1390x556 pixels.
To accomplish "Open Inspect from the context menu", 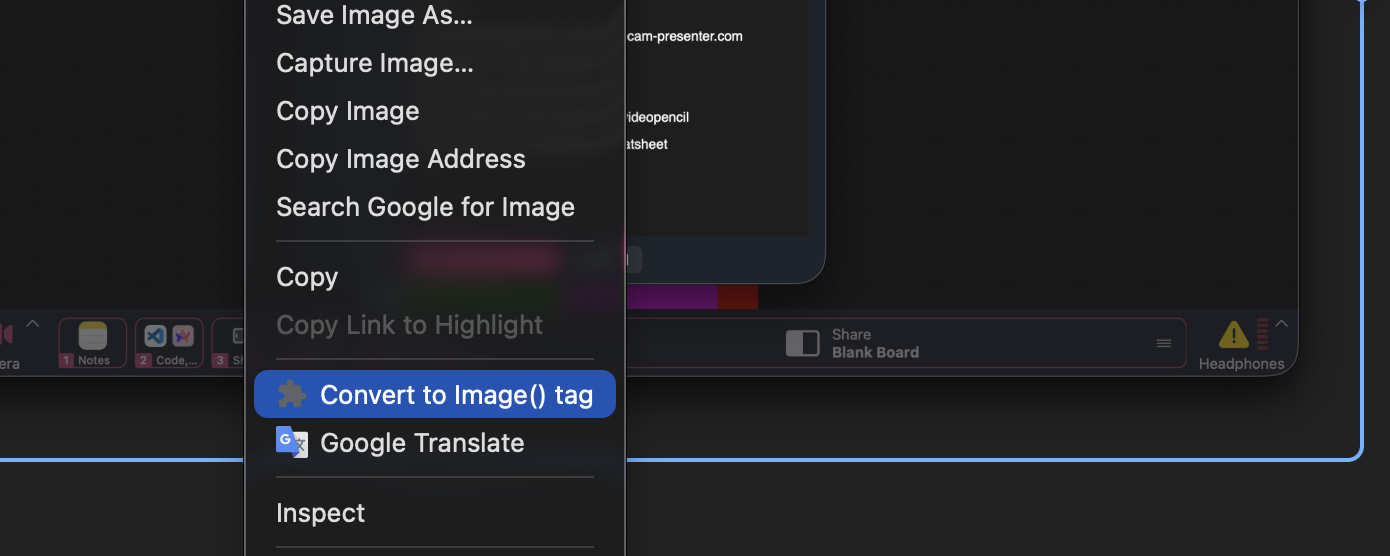I will tap(434, 513).
